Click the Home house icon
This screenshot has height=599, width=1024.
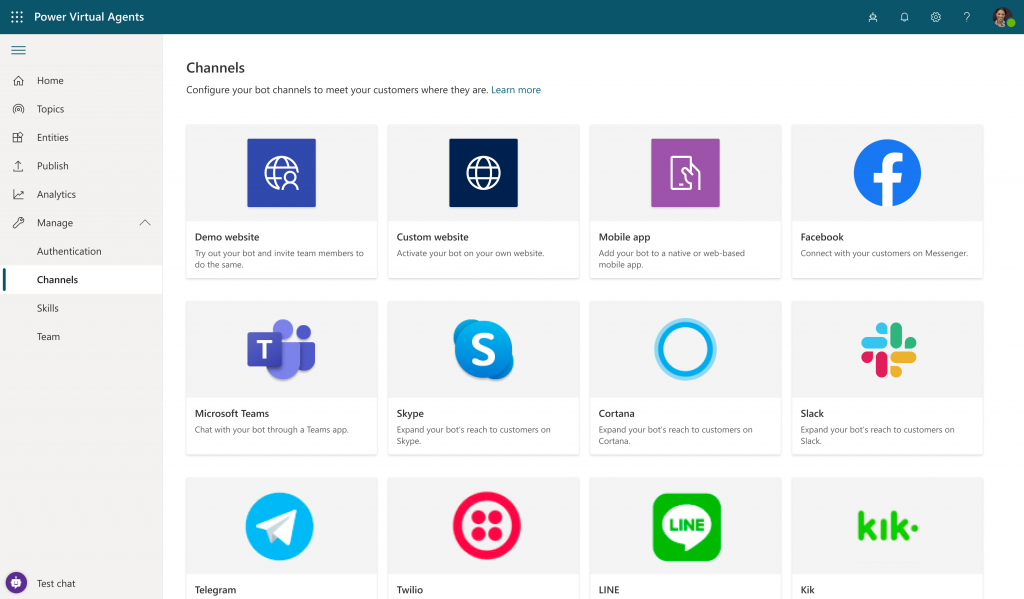18,80
